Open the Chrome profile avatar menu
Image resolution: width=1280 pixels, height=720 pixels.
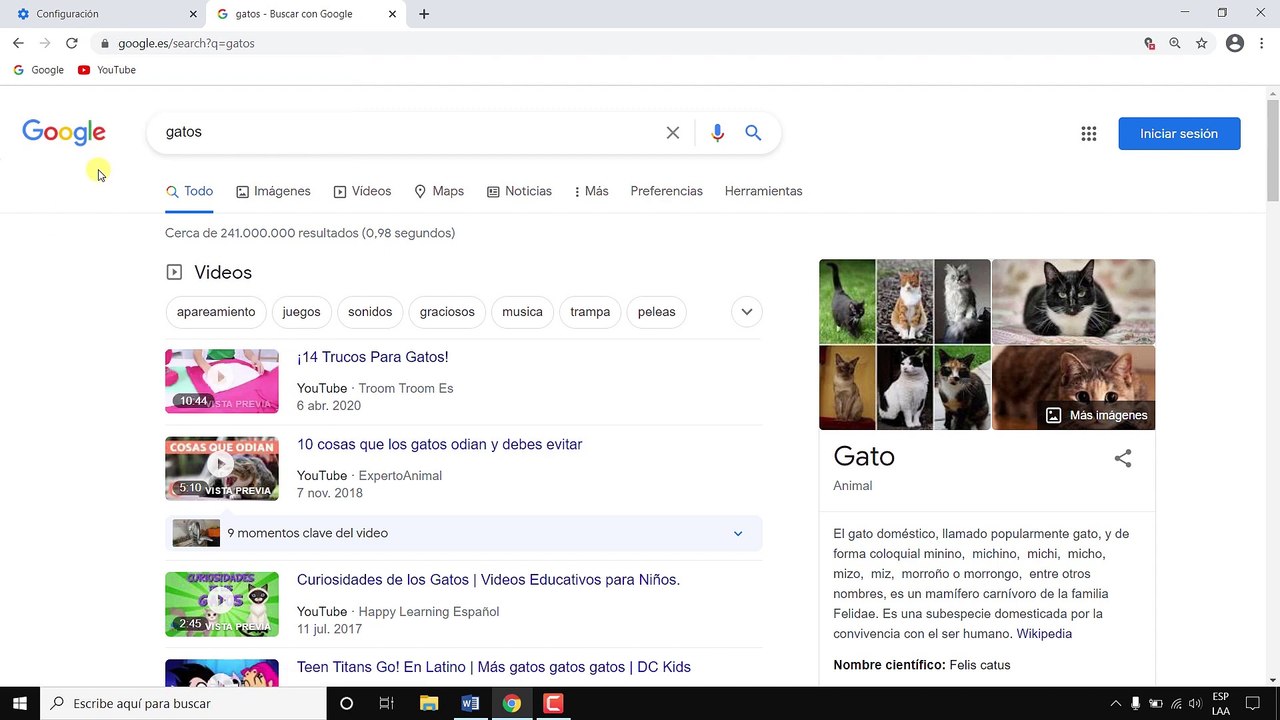tap(1235, 43)
